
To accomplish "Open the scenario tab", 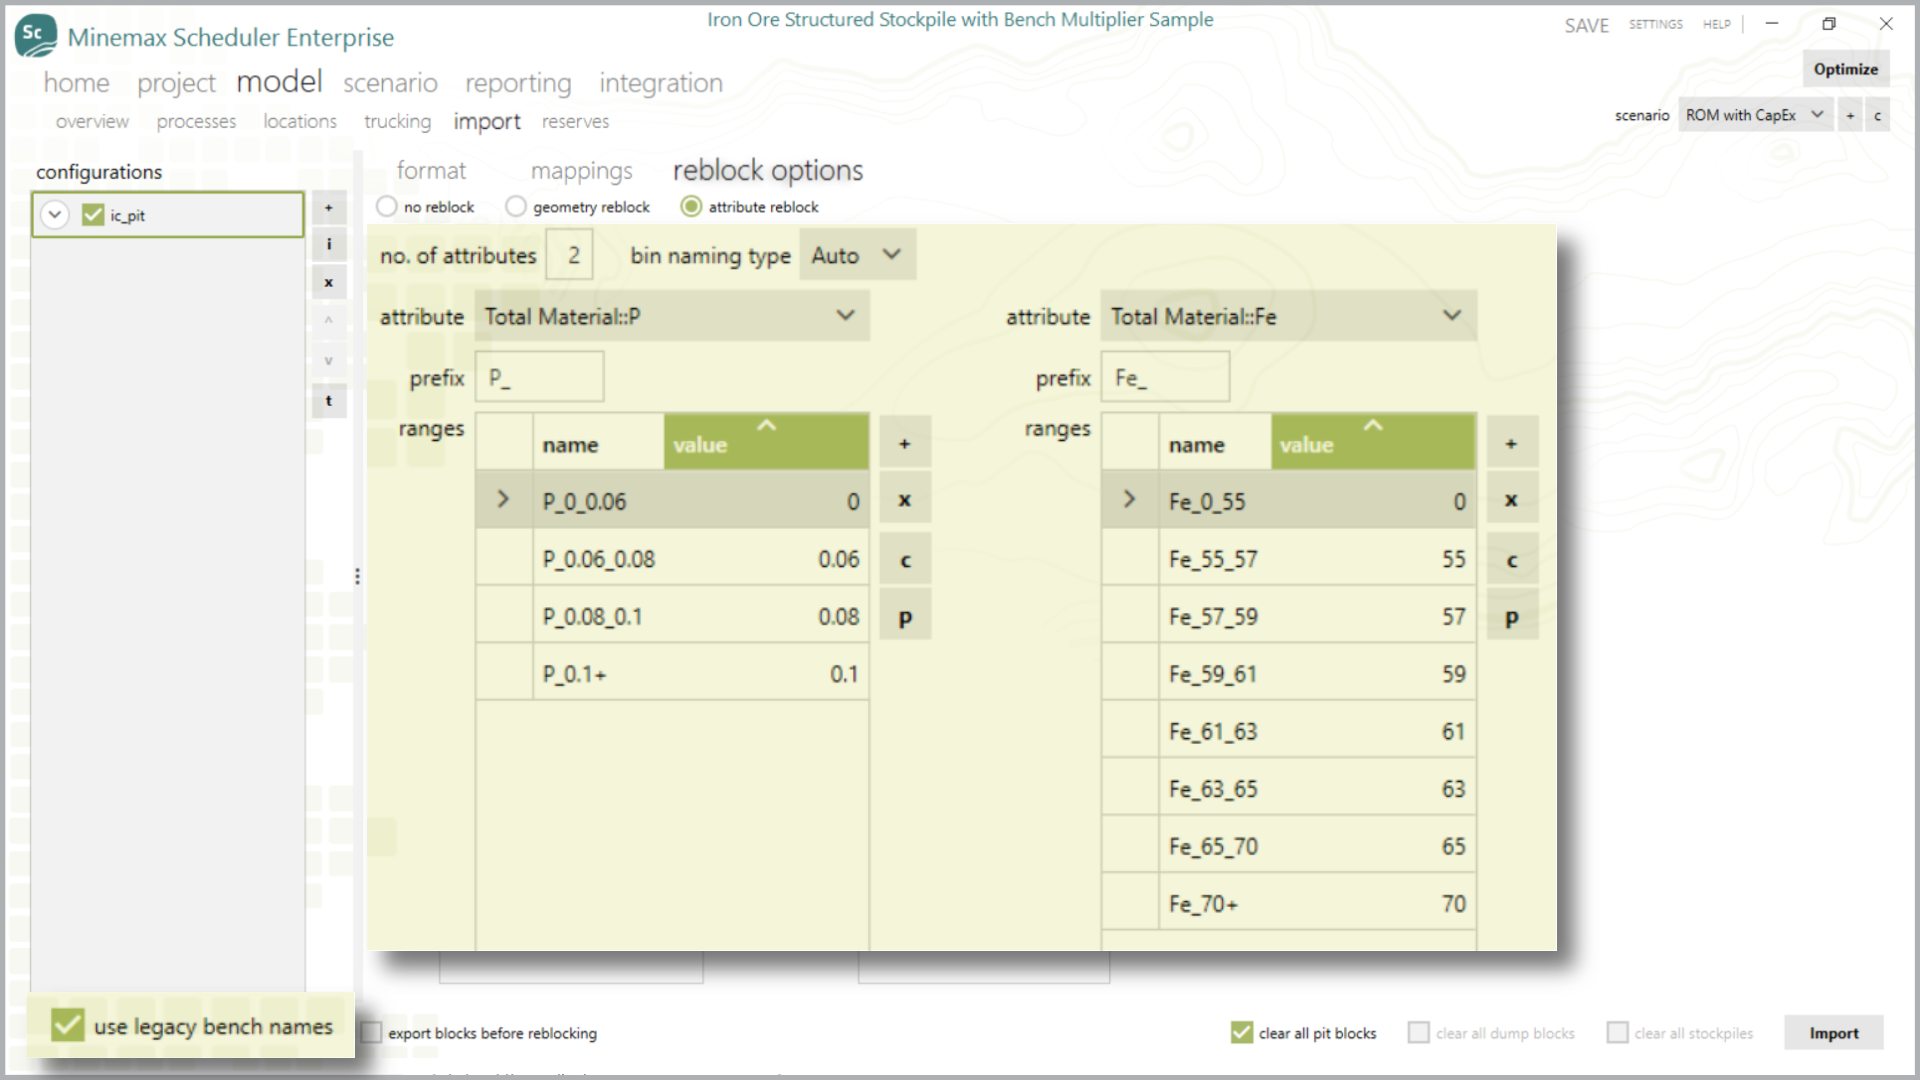I will pos(390,83).
